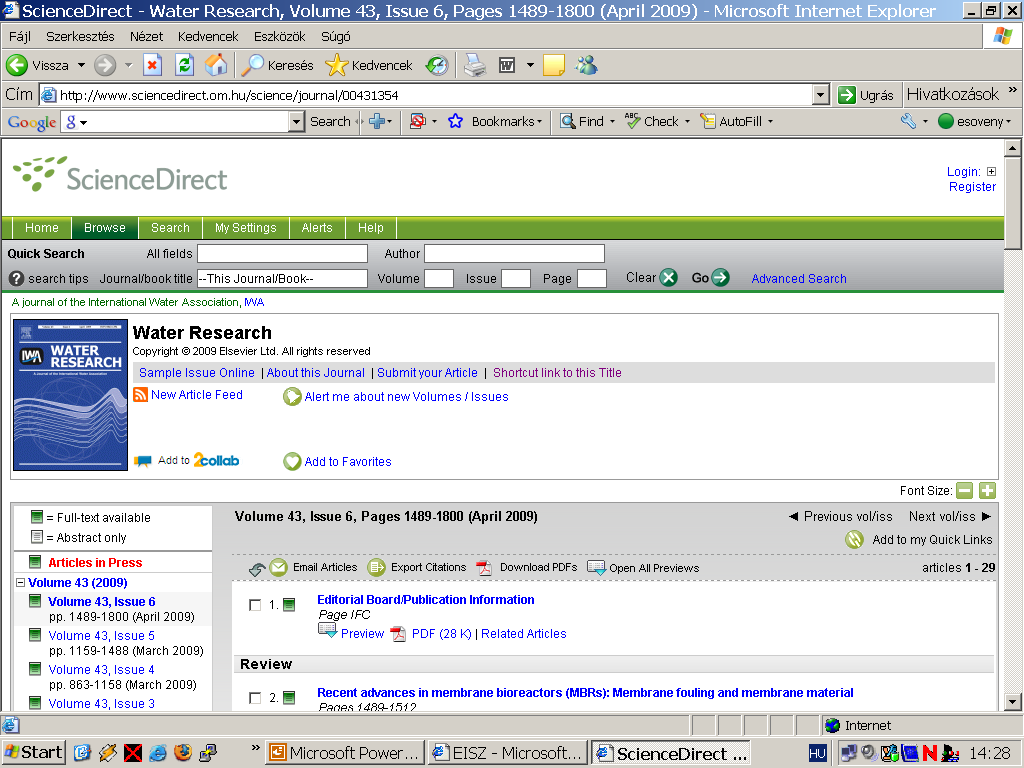
Task: Click the Refresh page icon
Action: pyautogui.click(x=184, y=65)
